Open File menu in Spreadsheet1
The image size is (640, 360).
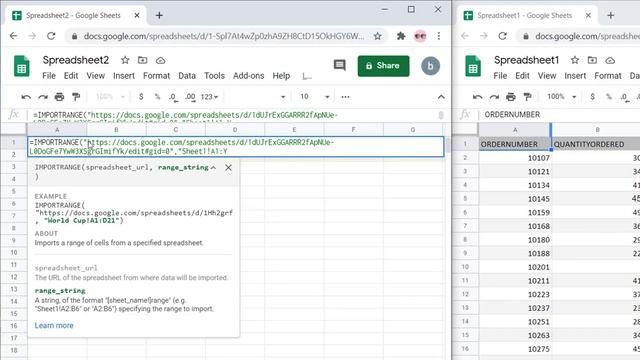[500, 76]
